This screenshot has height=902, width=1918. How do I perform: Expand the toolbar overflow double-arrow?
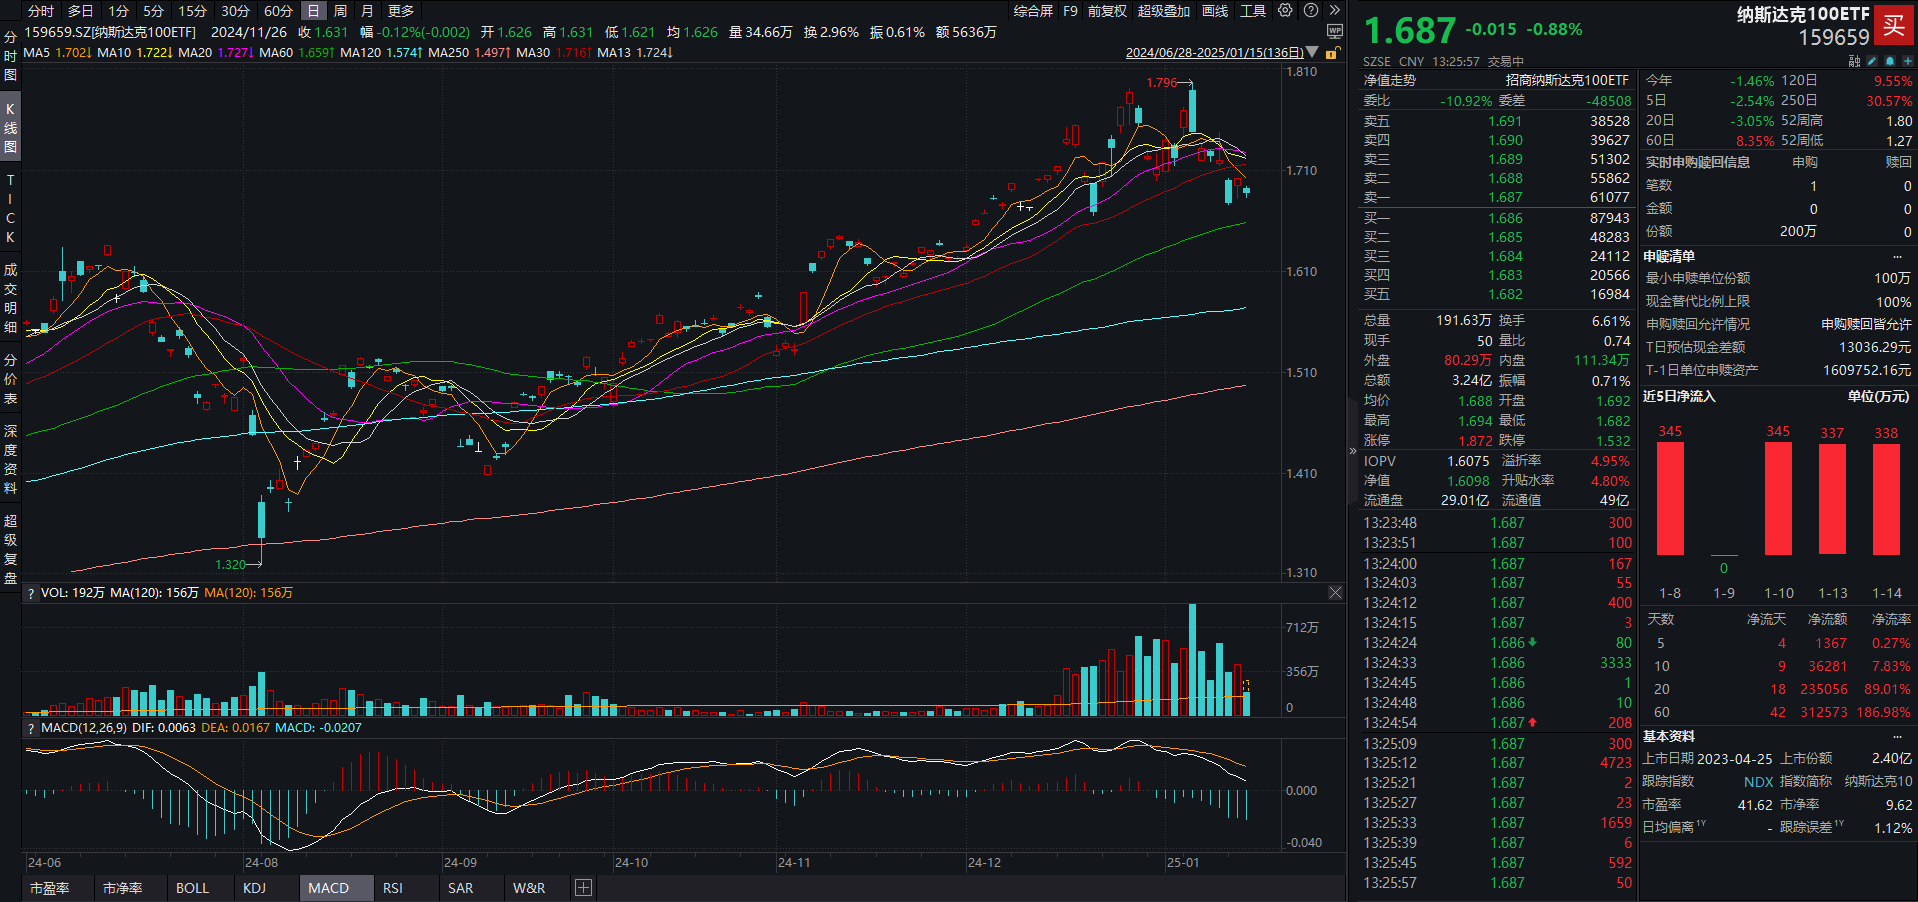(x=1334, y=11)
